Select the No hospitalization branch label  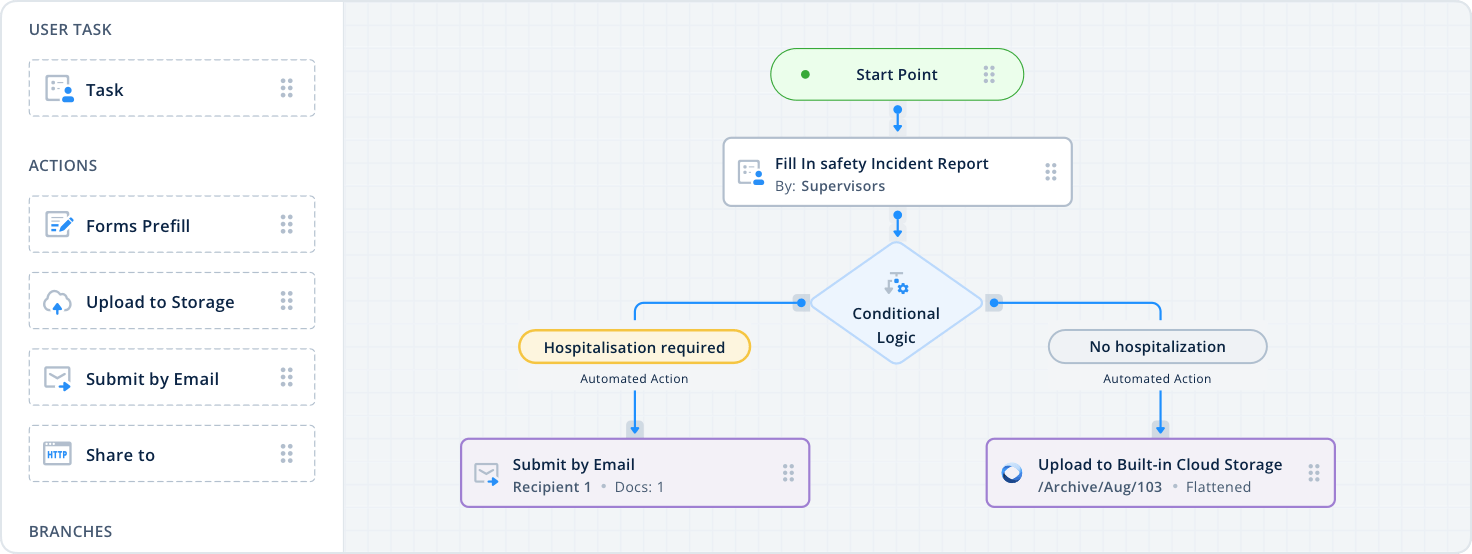coord(1157,347)
